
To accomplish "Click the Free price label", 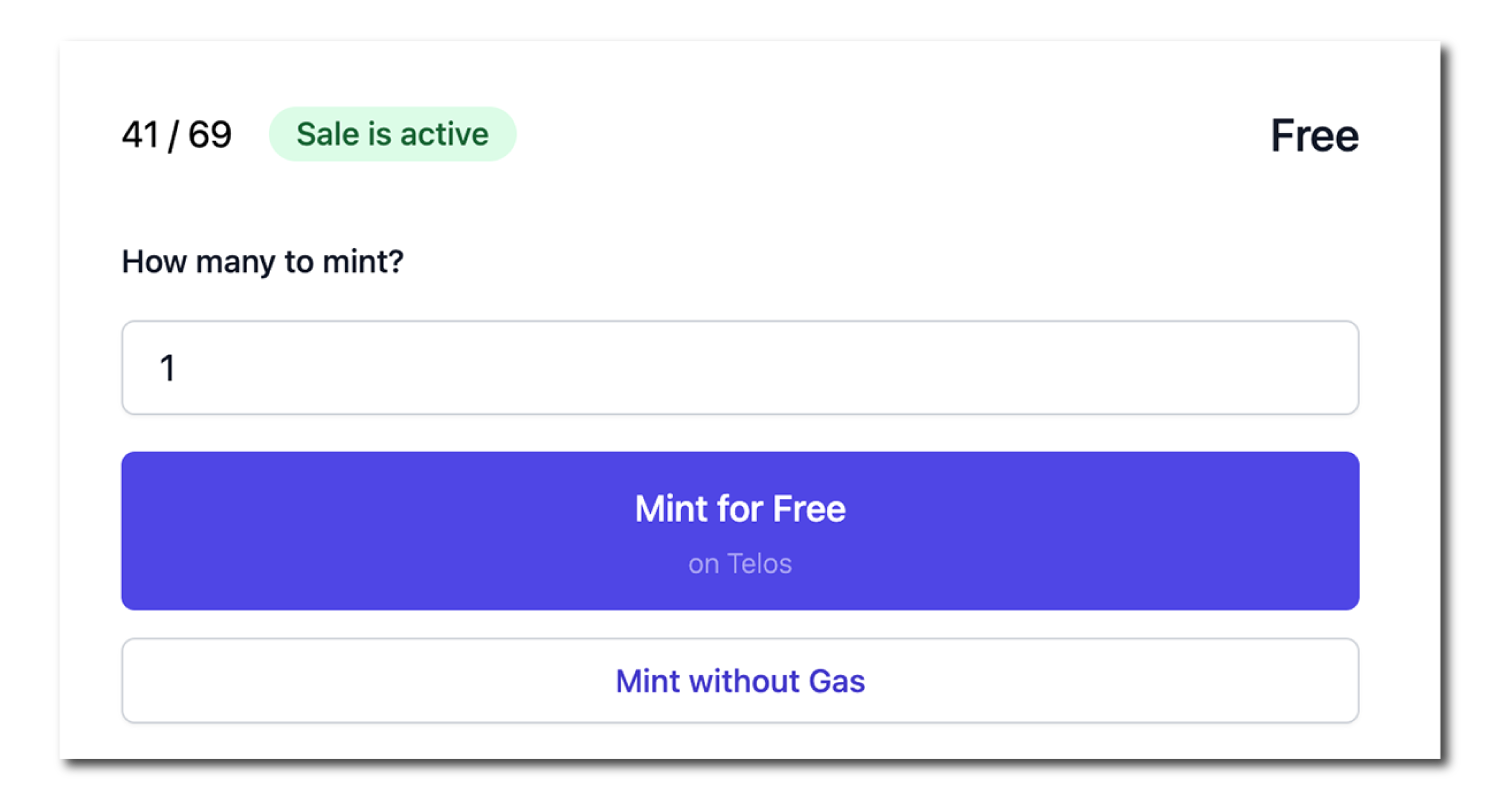I will click(1314, 136).
